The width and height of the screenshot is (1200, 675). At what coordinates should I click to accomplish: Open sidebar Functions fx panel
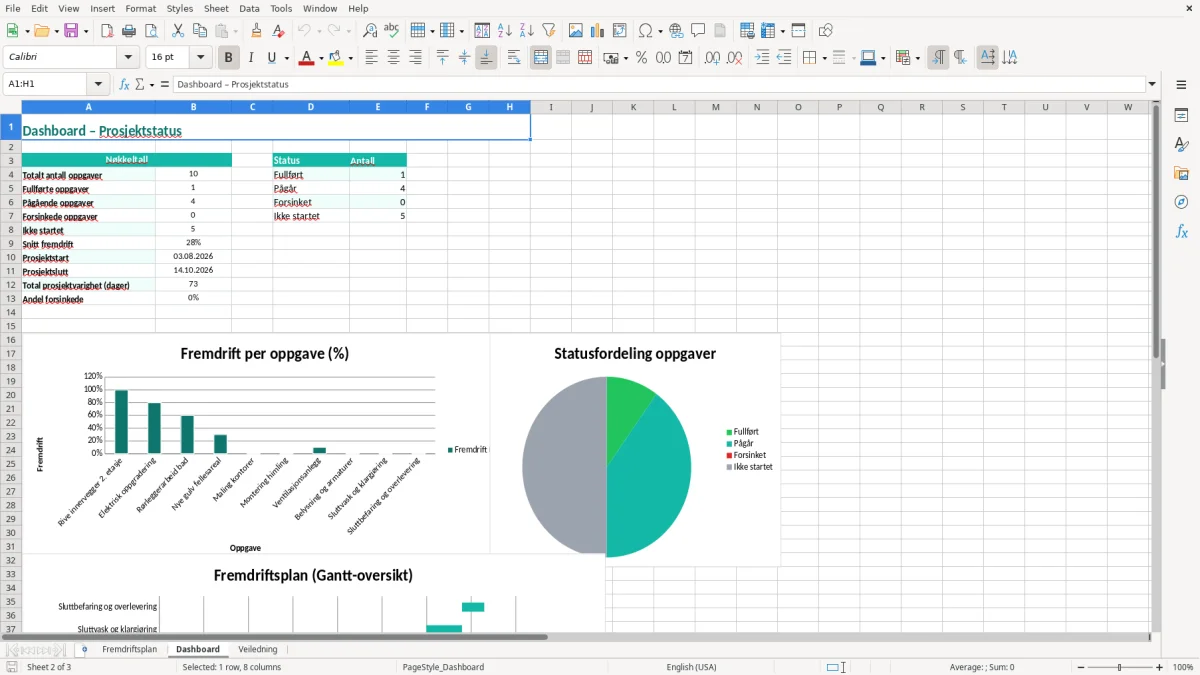[x=1181, y=232]
